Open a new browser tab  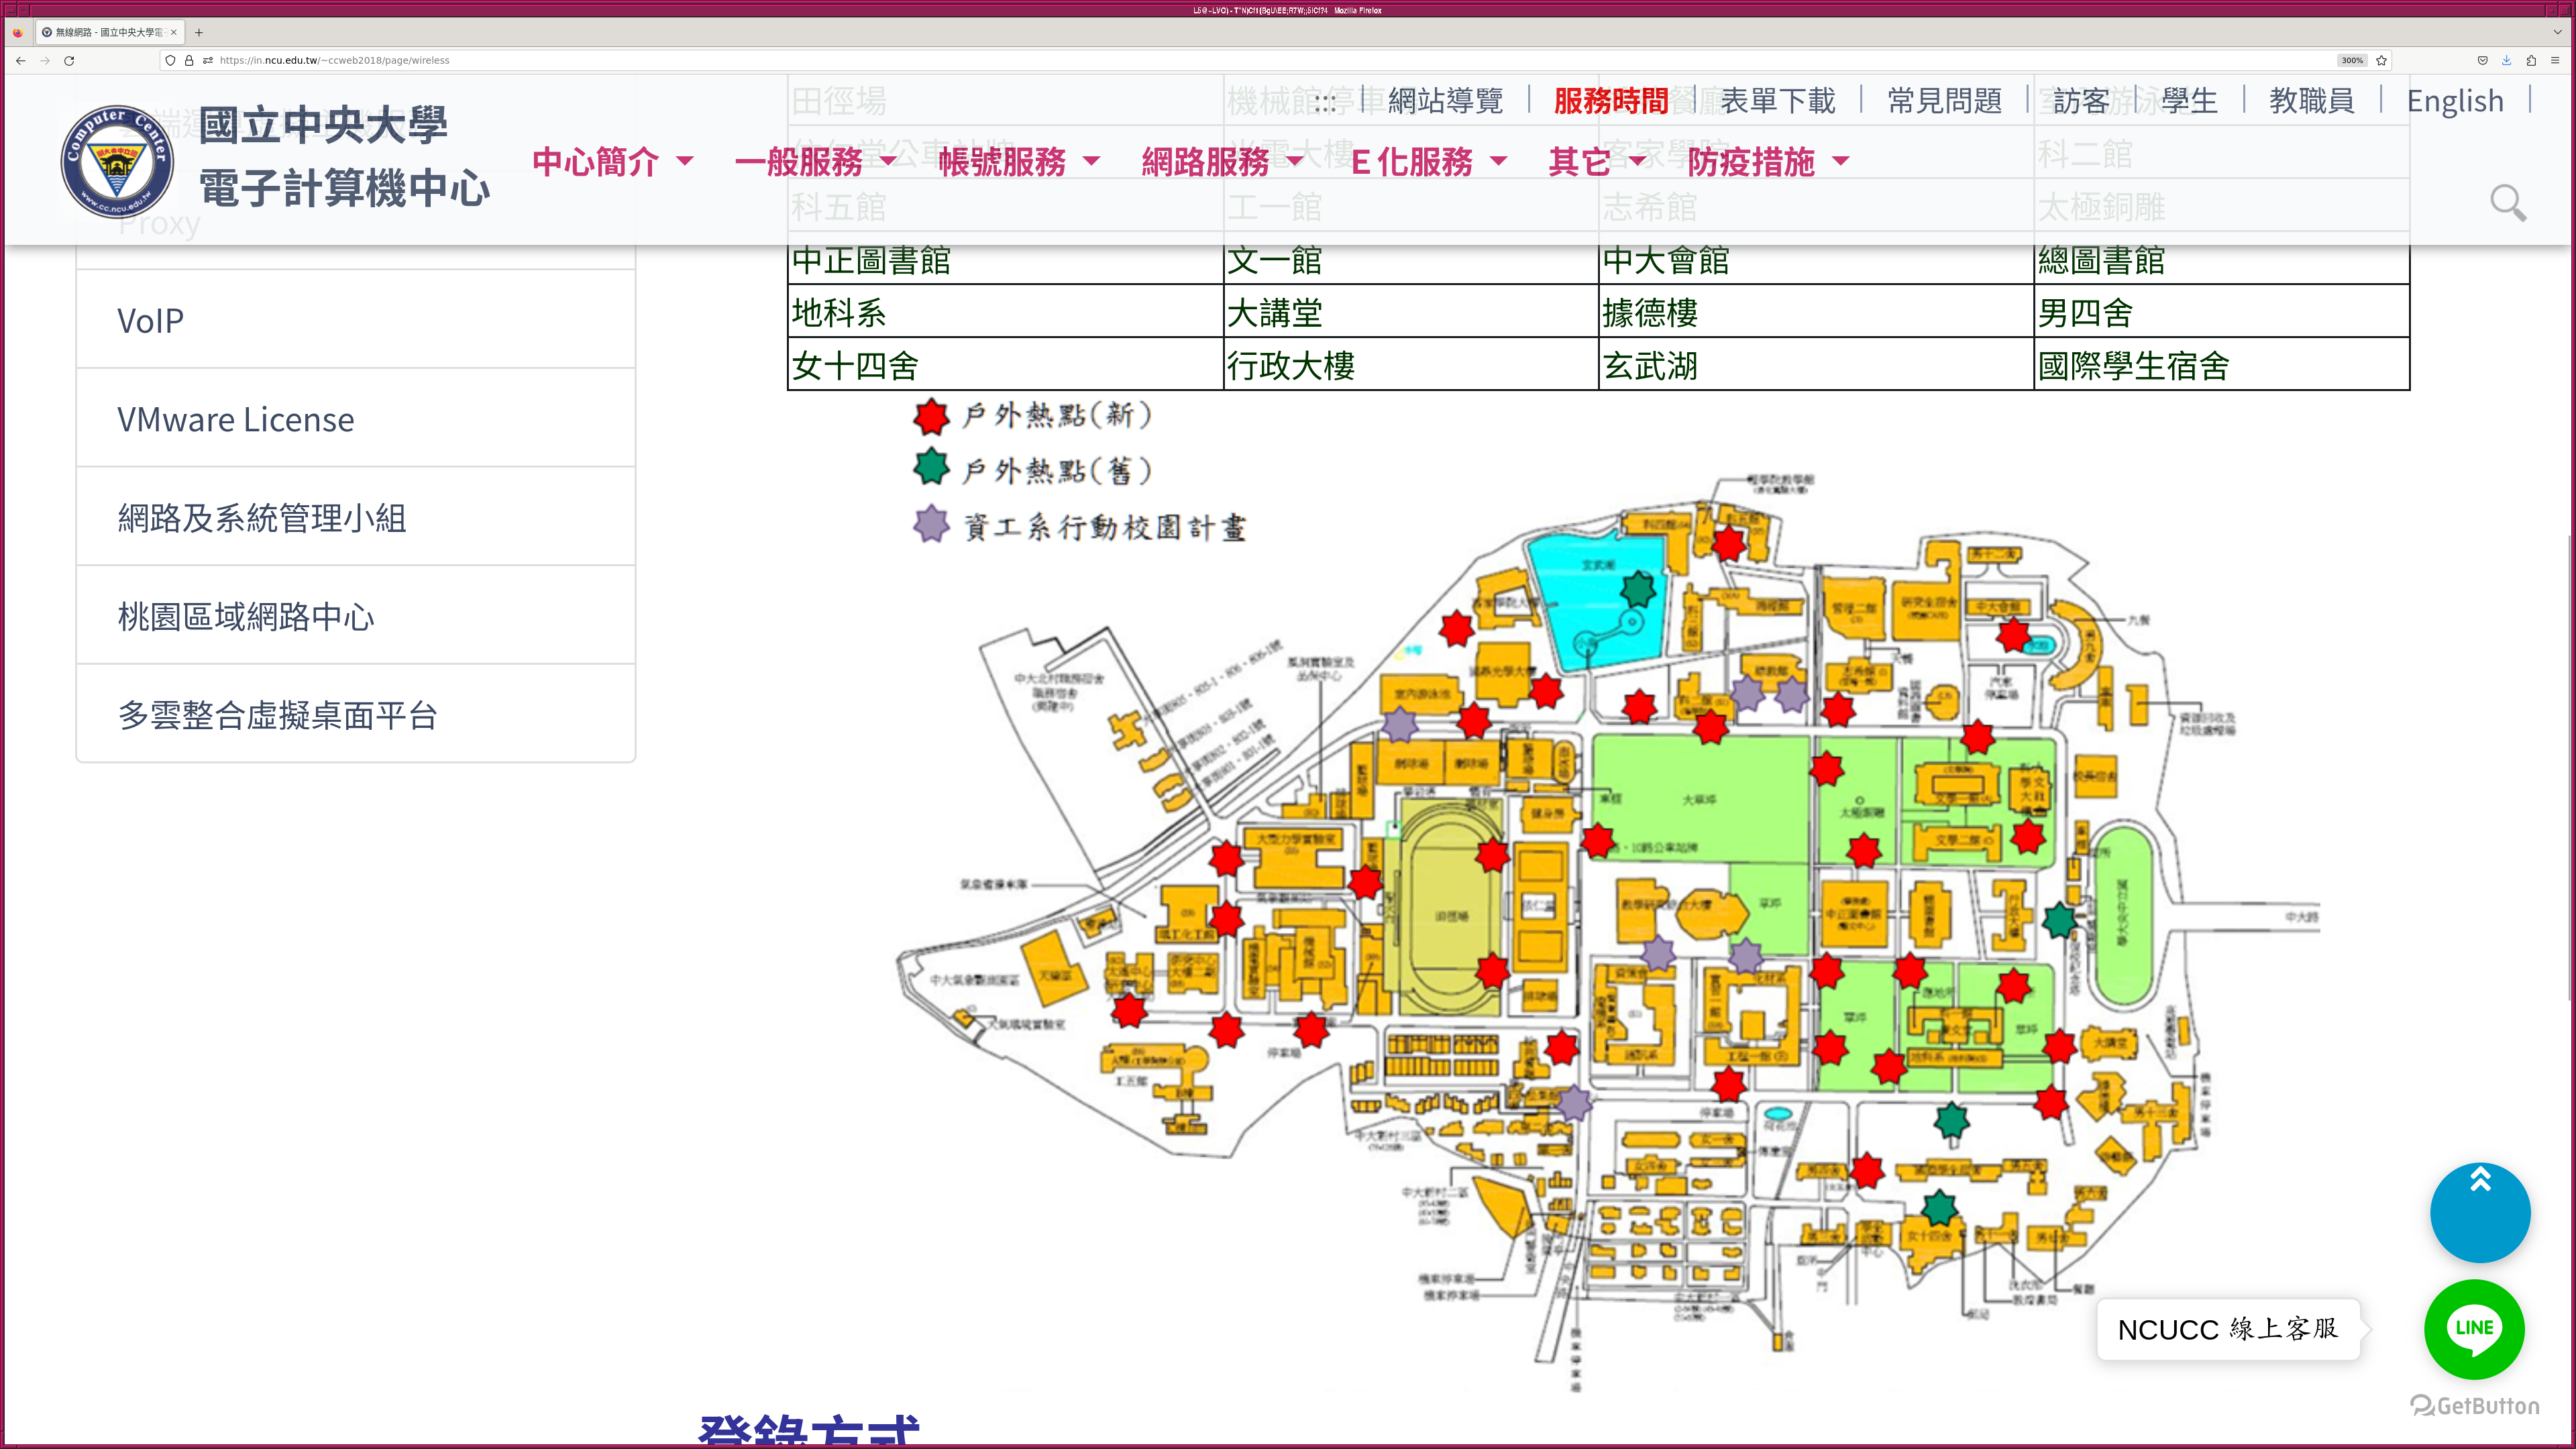(199, 32)
